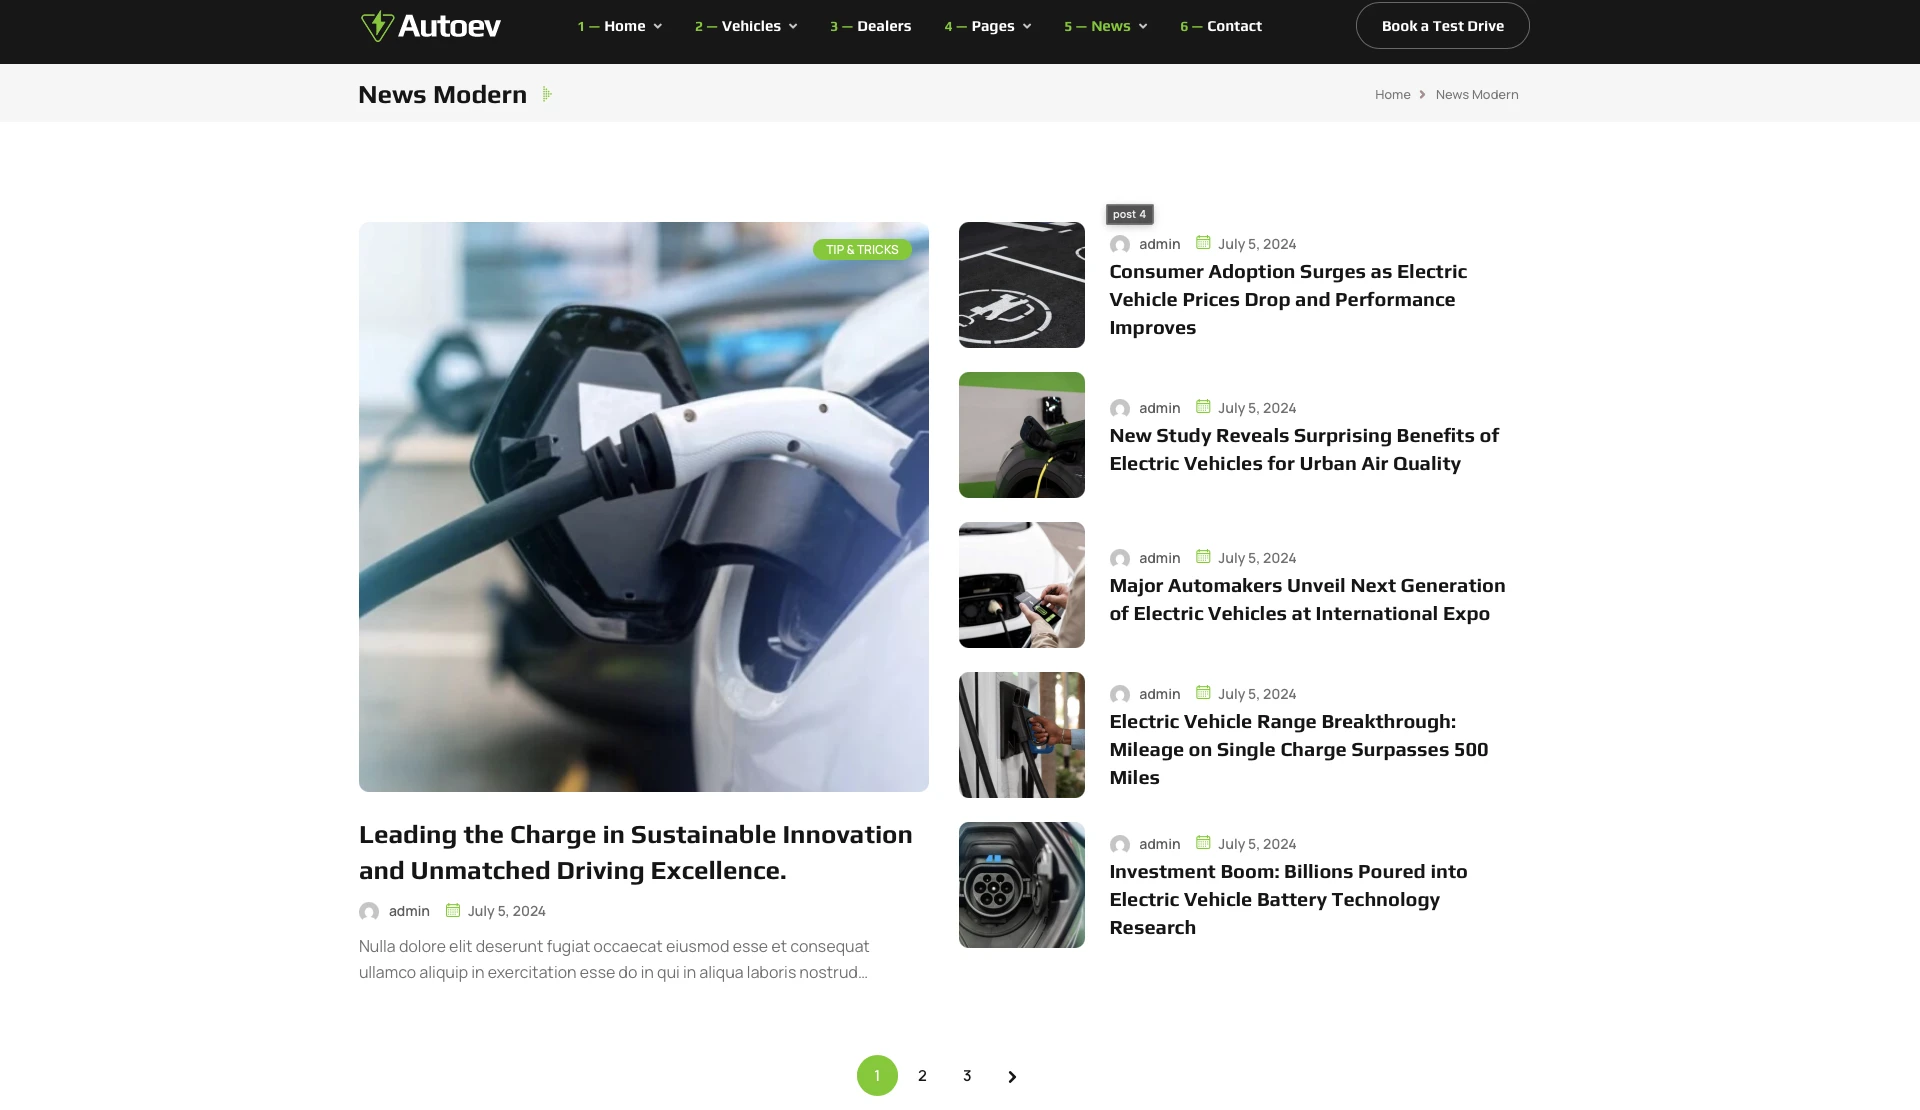Expand the Home dropdown menu

(620, 26)
